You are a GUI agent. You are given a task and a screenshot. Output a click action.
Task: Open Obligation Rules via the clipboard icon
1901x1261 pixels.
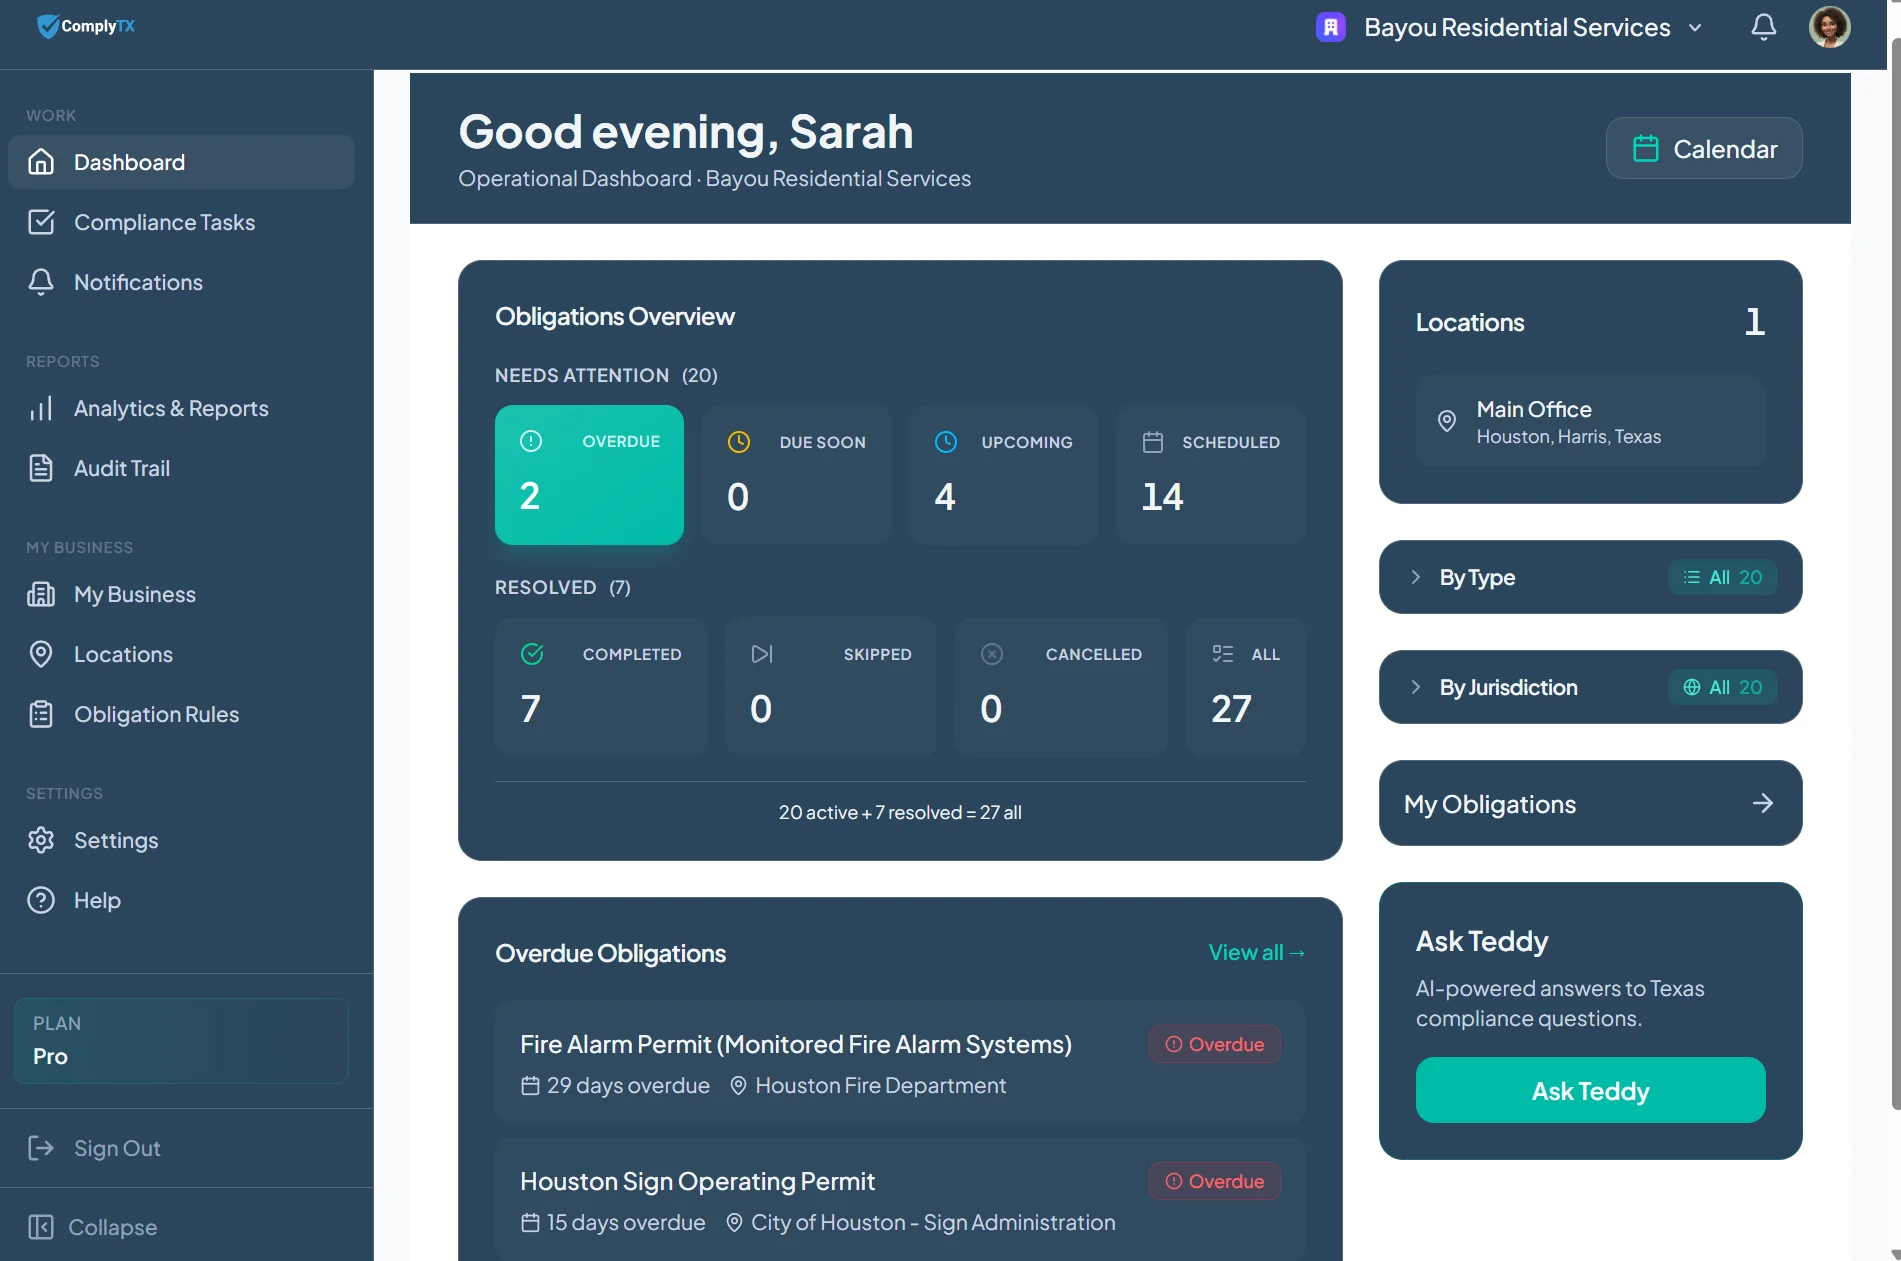[x=41, y=714]
